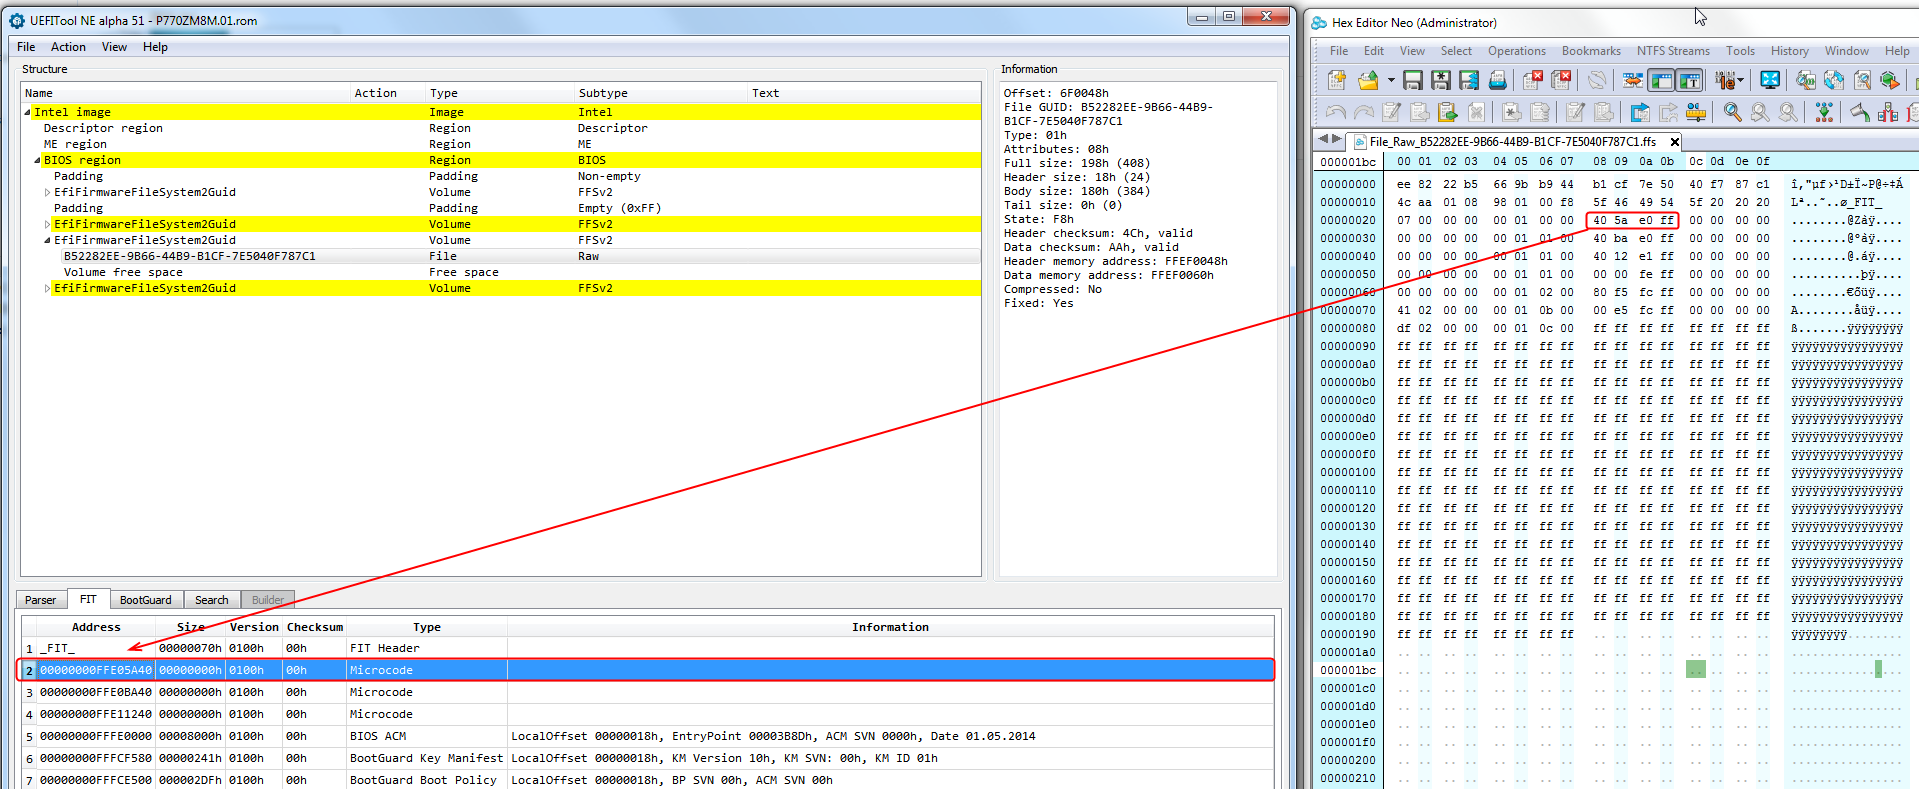Select FIT row with address 00000000FFE0BA40
1919x789 pixels.
coord(647,692)
